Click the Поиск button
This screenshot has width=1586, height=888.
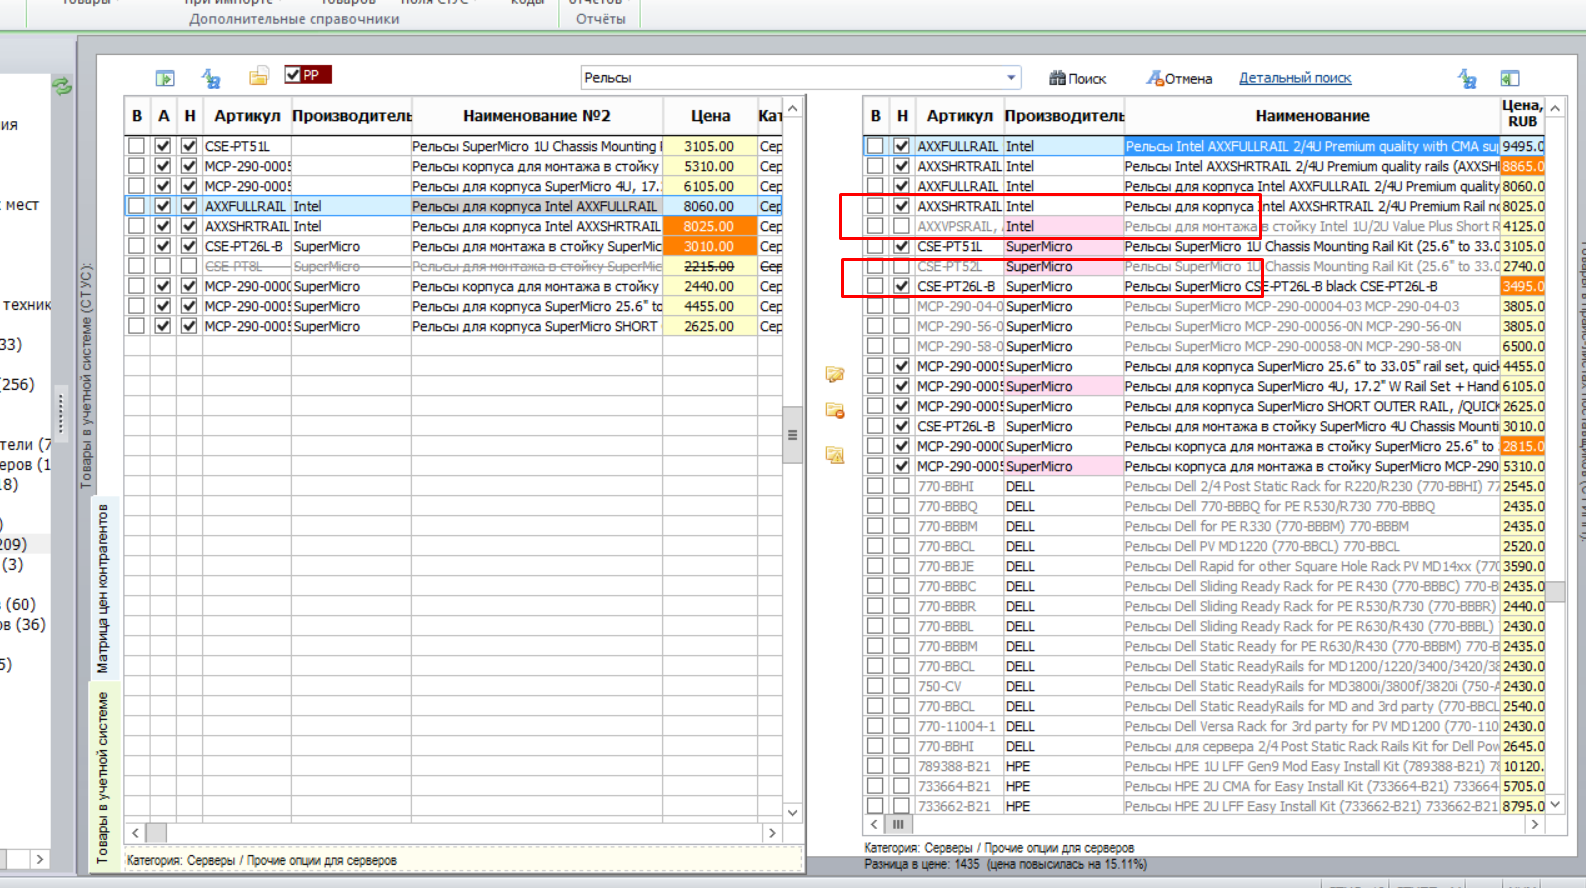[x=1078, y=78]
